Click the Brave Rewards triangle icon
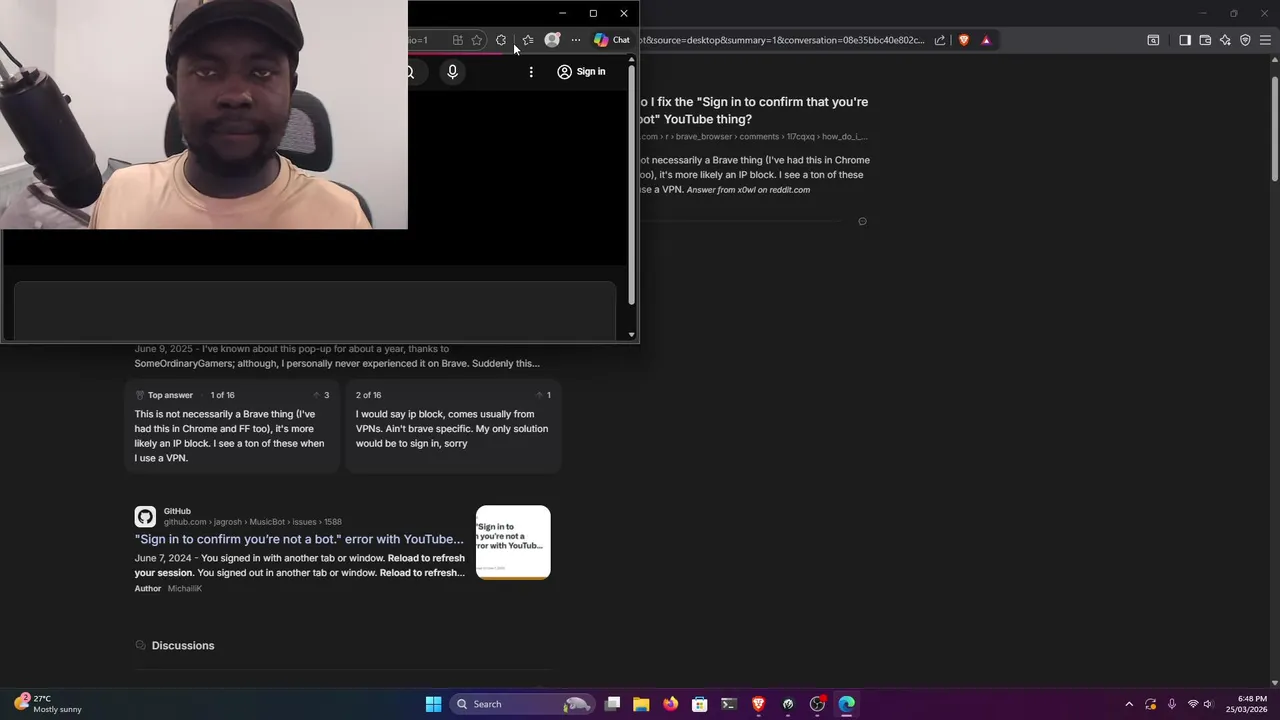The height and width of the screenshot is (720, 1280). [986, 40]
